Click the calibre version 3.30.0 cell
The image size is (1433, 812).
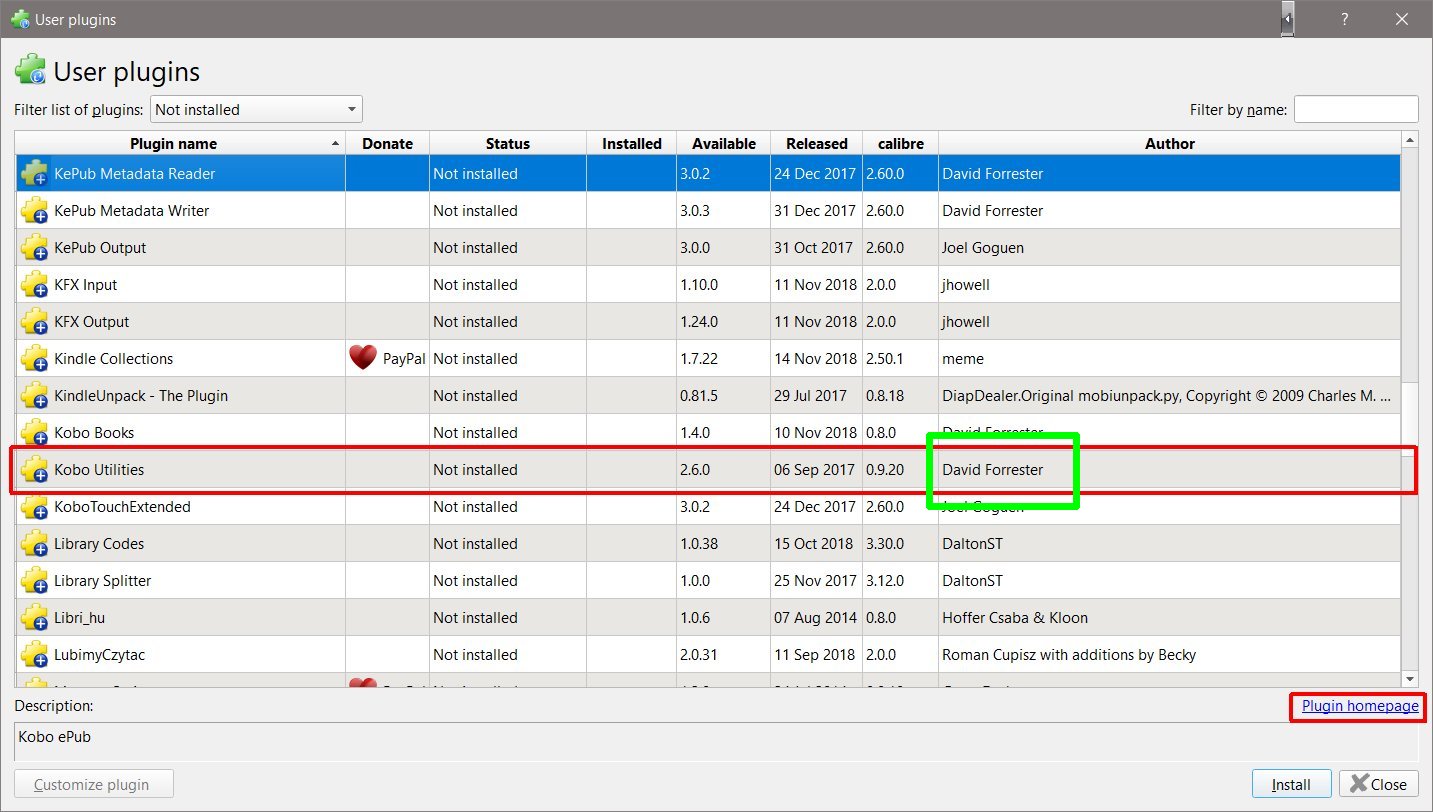point(885,543)
